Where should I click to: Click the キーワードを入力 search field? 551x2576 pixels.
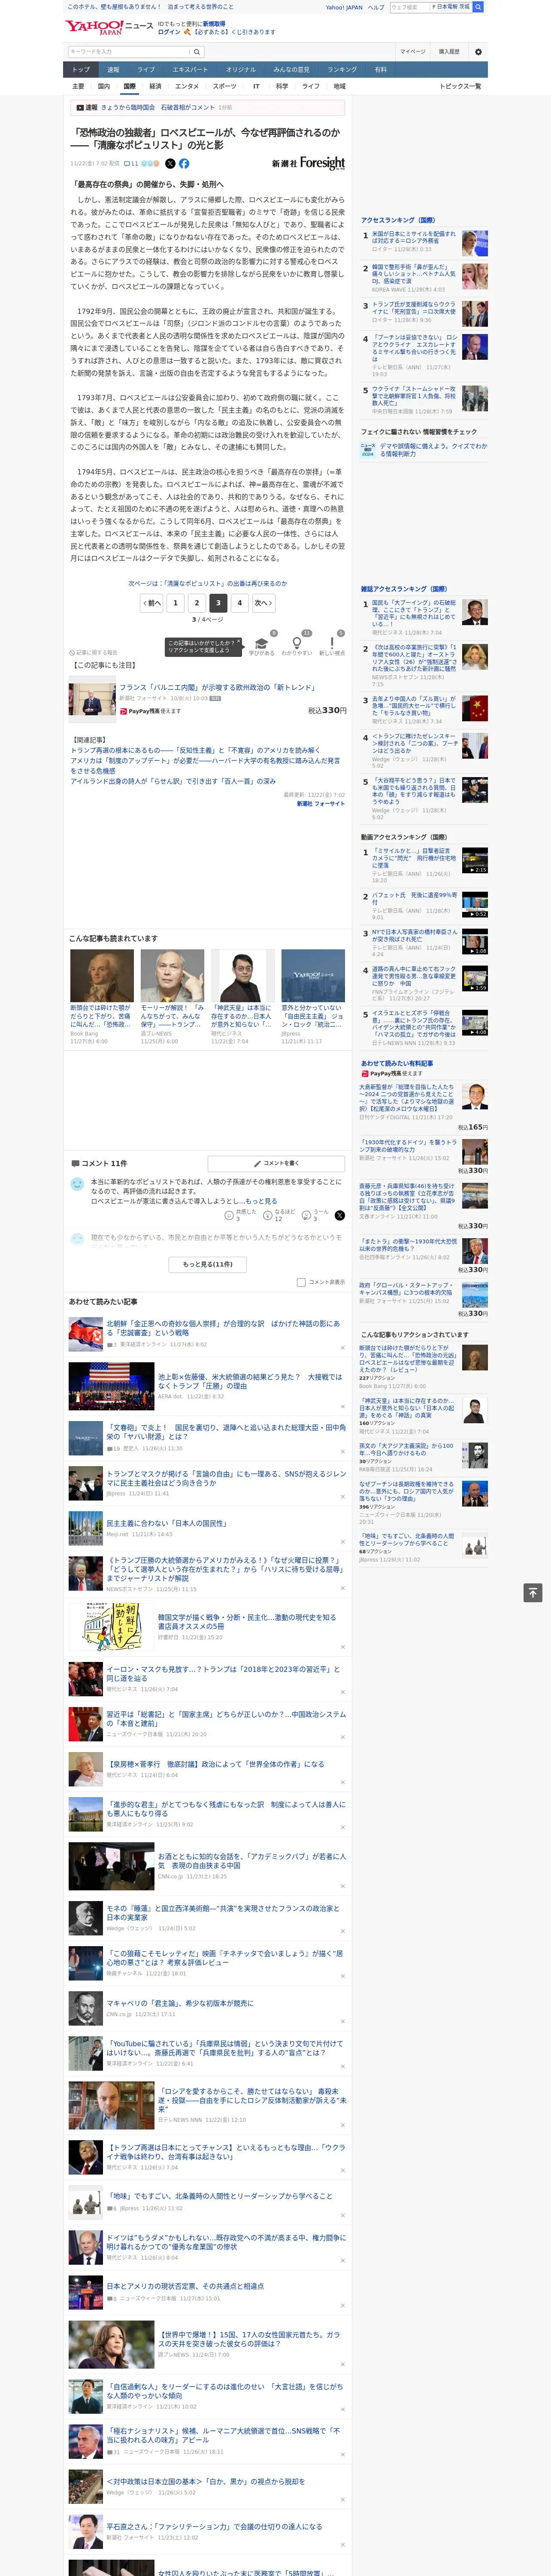pyautogui.click(x=129, y=51)
